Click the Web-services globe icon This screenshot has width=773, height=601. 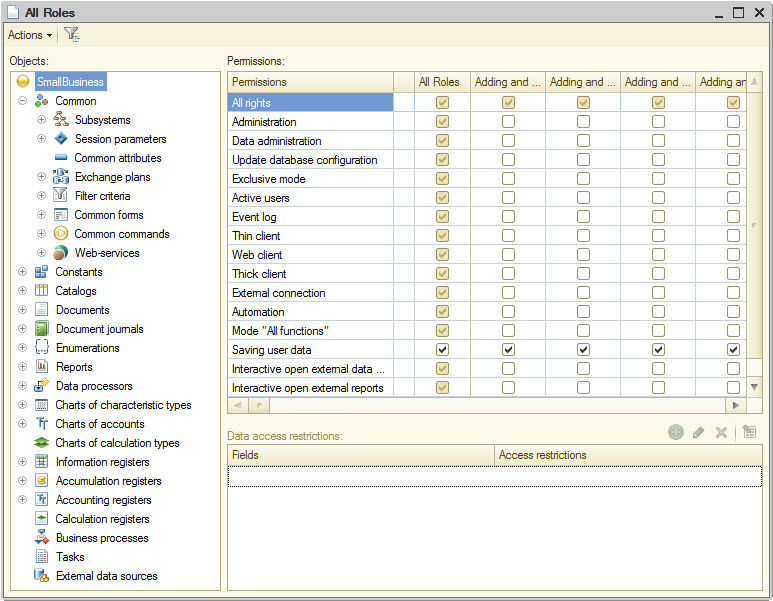tap(61, 252)
